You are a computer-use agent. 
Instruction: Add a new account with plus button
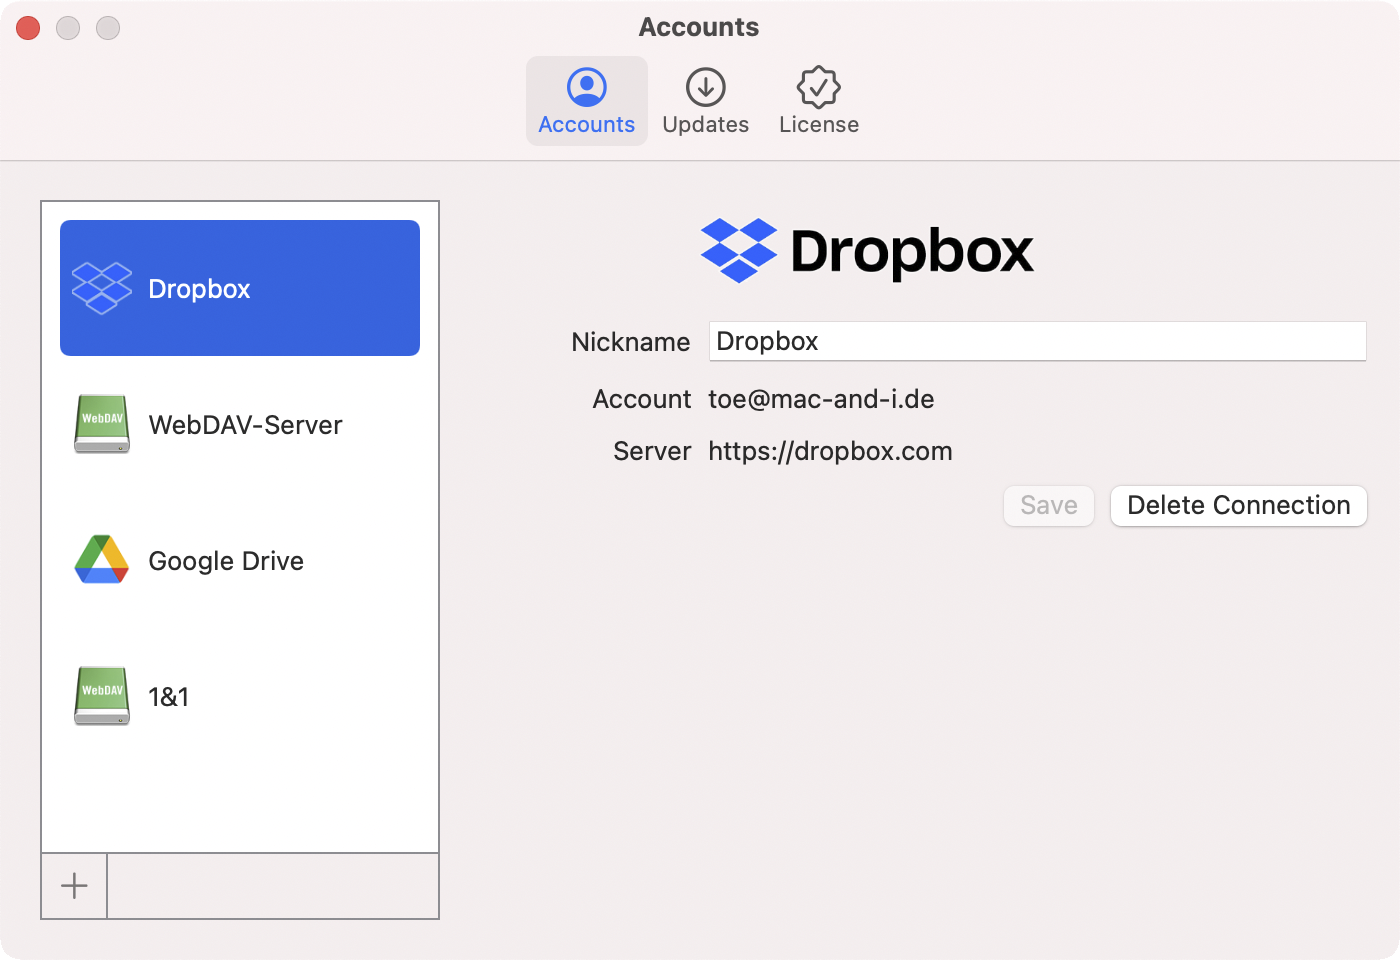tap(74, 885)
